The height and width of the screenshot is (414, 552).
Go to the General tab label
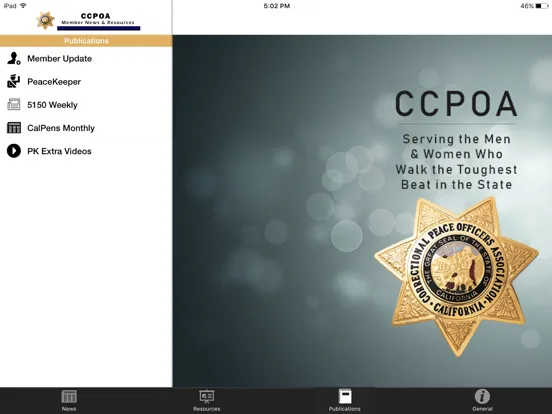[482, 409]
